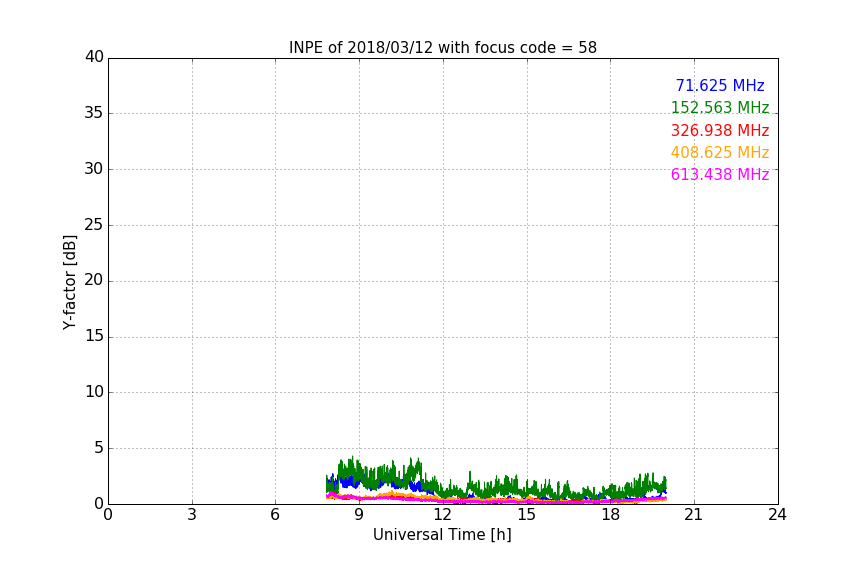Click the y-axis tick label 5
Image resolution: width=864 pixels, height=576 pixels.
[99, 448]
